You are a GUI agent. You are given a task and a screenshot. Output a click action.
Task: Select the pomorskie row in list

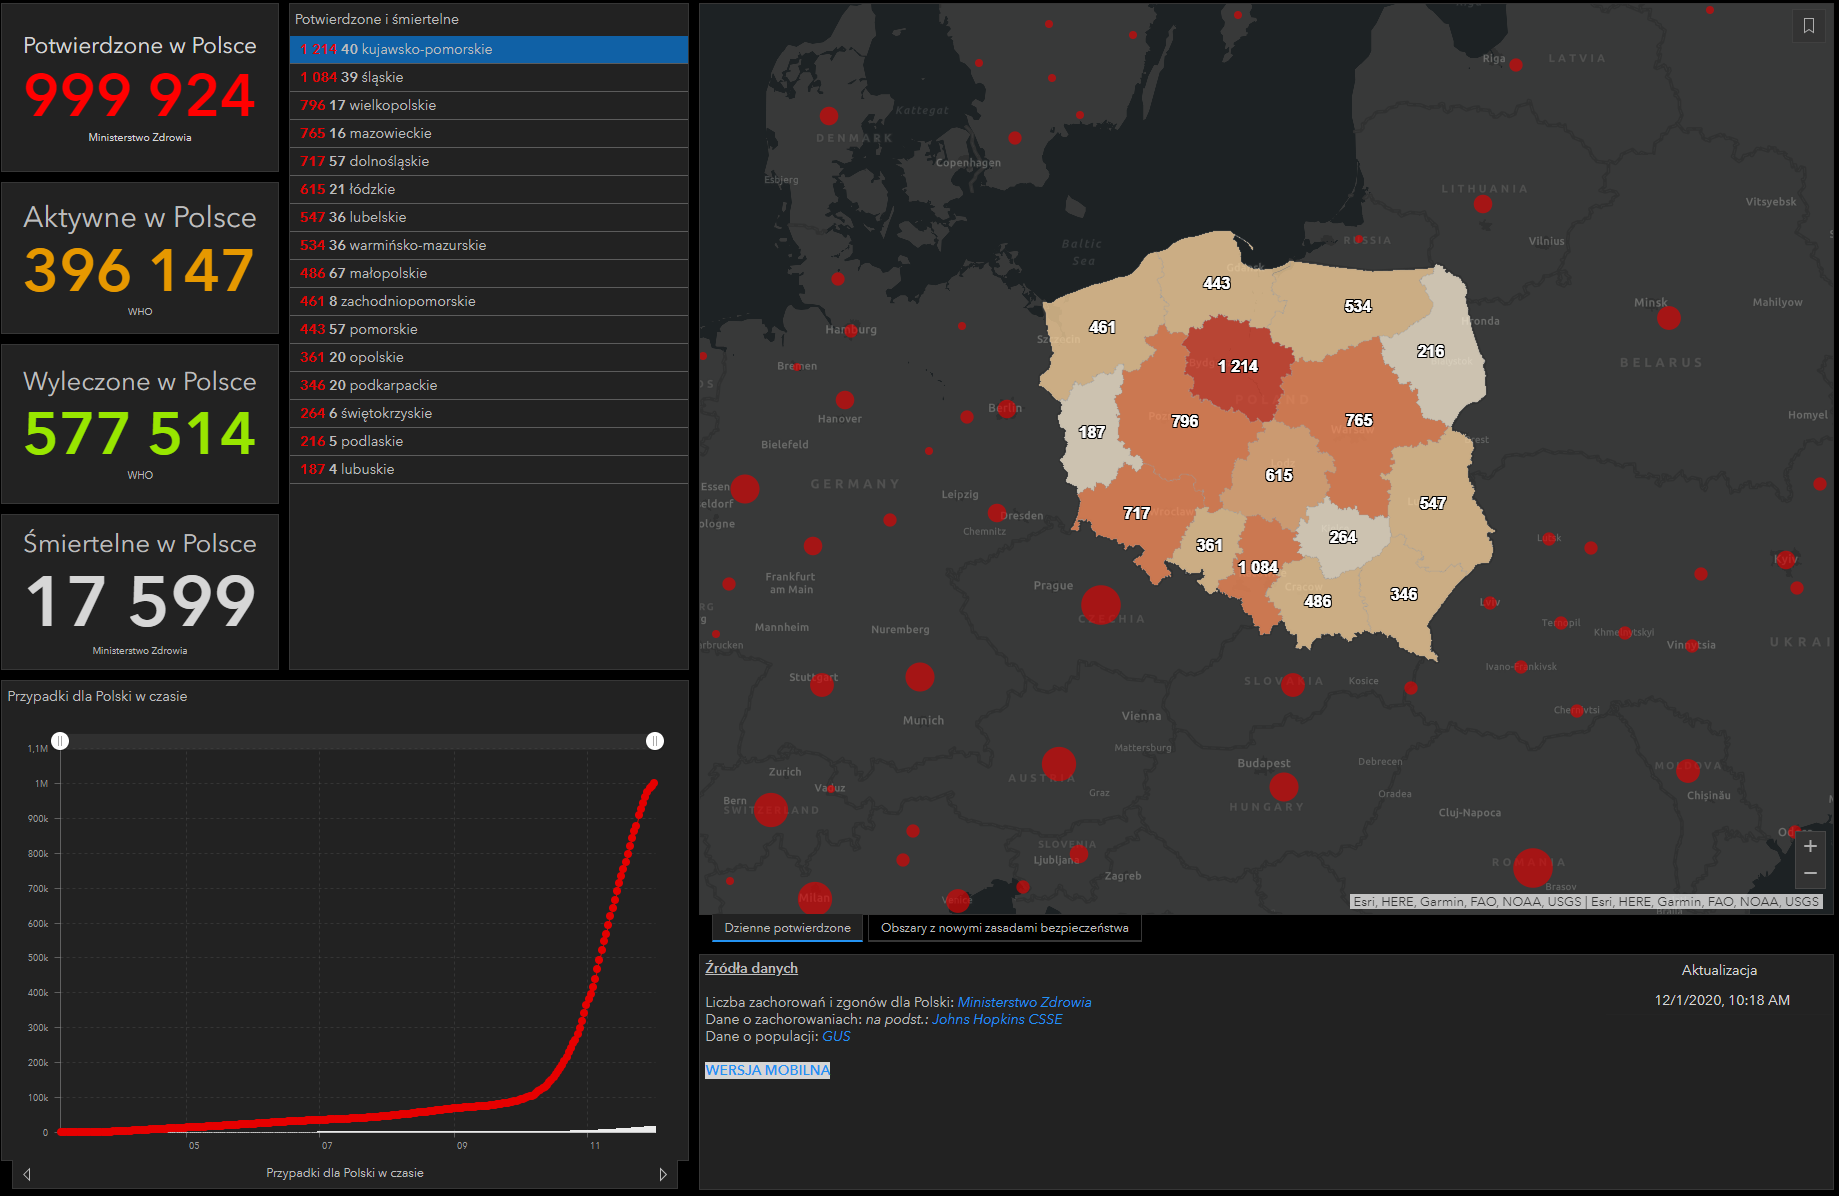pos(489,329)
